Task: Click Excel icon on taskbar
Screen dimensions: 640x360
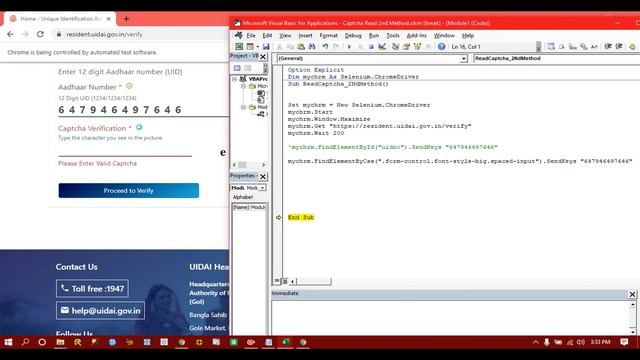Action: pyautogui.click(x=285, y=342)
